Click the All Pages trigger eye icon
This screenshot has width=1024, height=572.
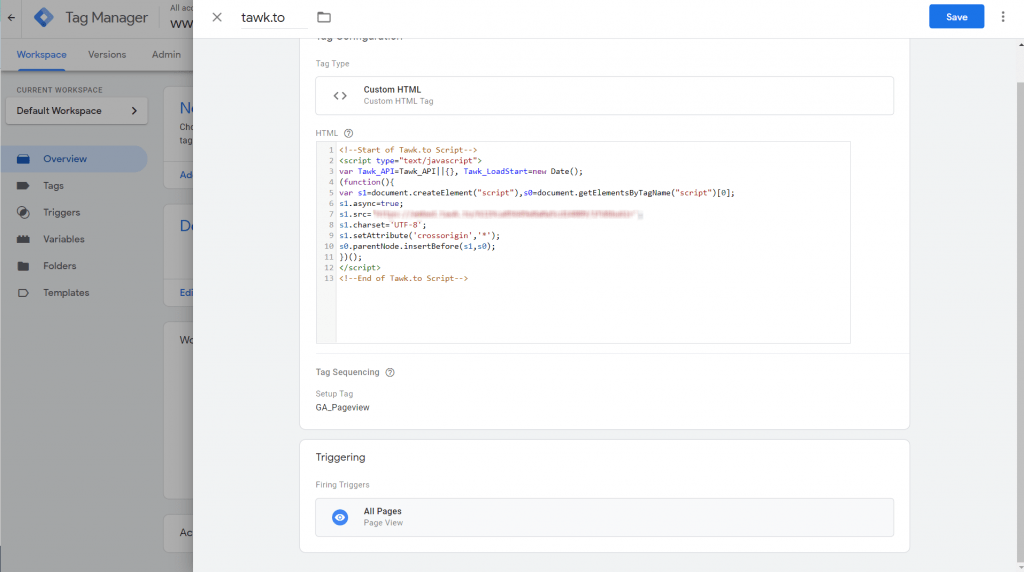coord(340,517)
